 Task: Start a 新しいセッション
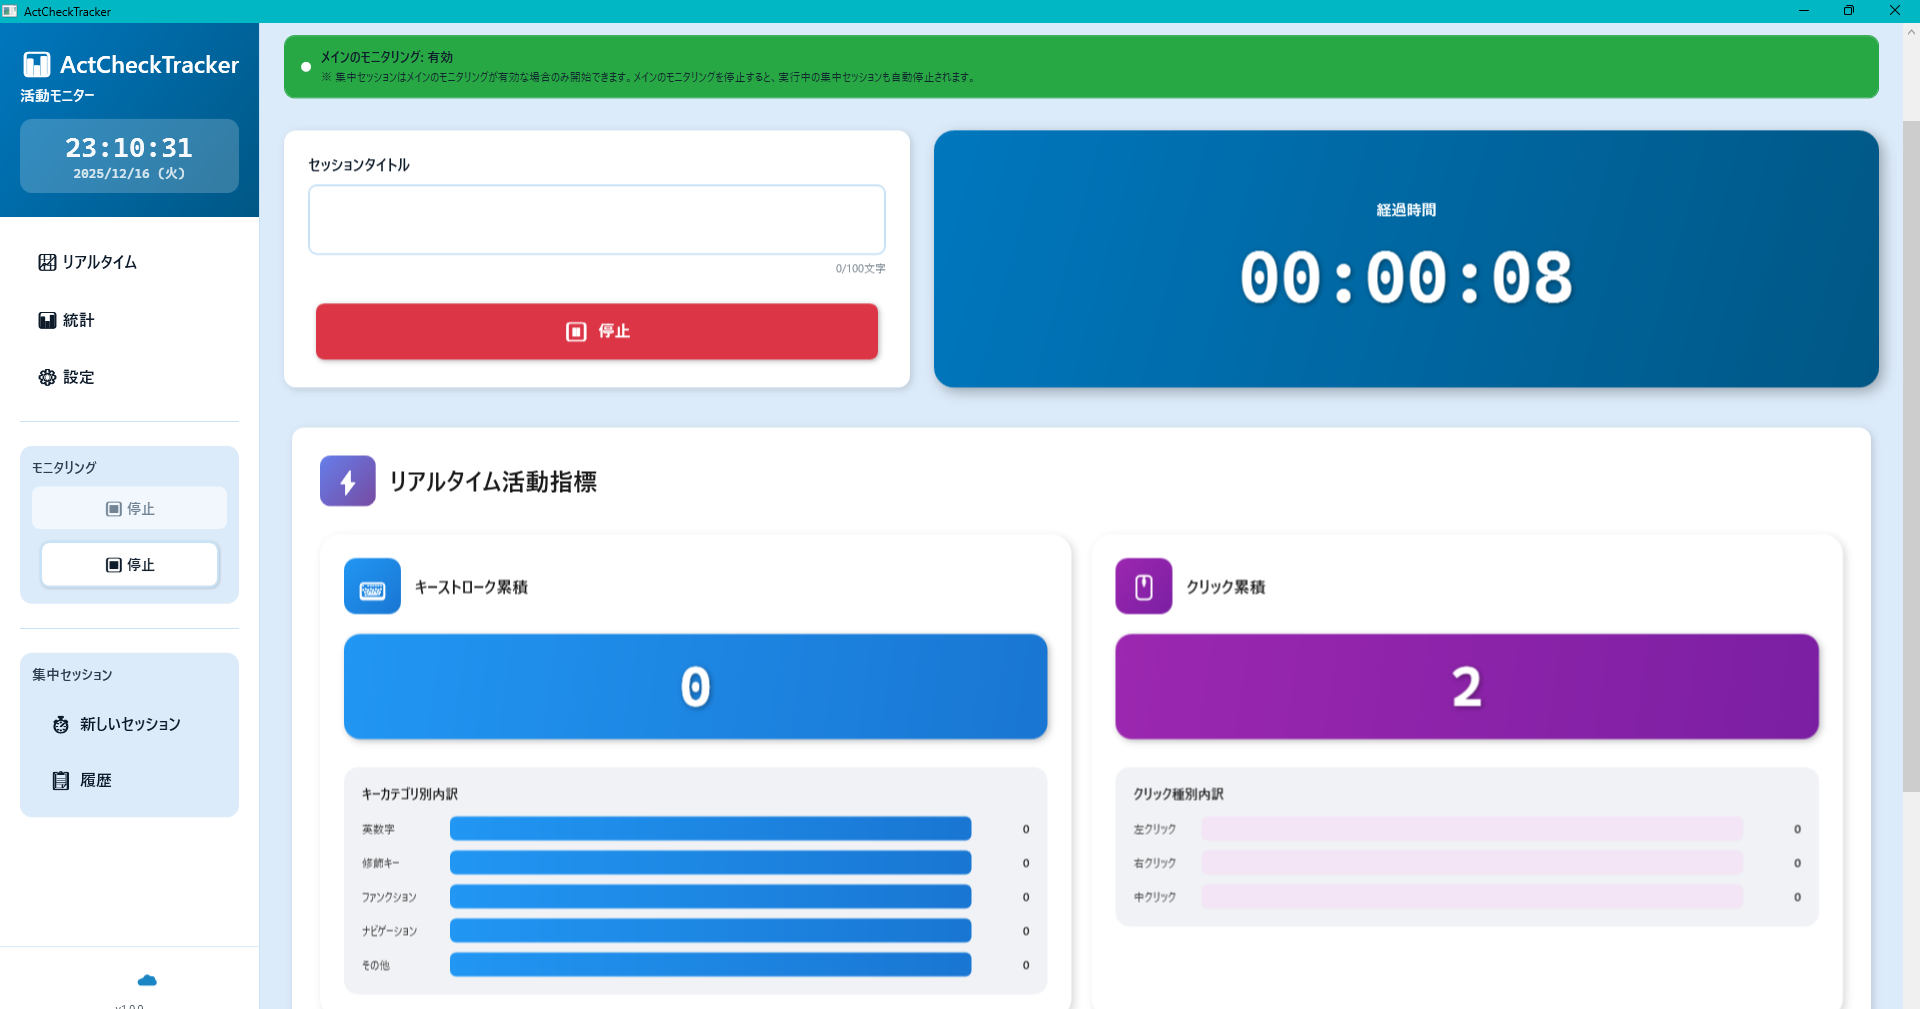pos(129,724)
